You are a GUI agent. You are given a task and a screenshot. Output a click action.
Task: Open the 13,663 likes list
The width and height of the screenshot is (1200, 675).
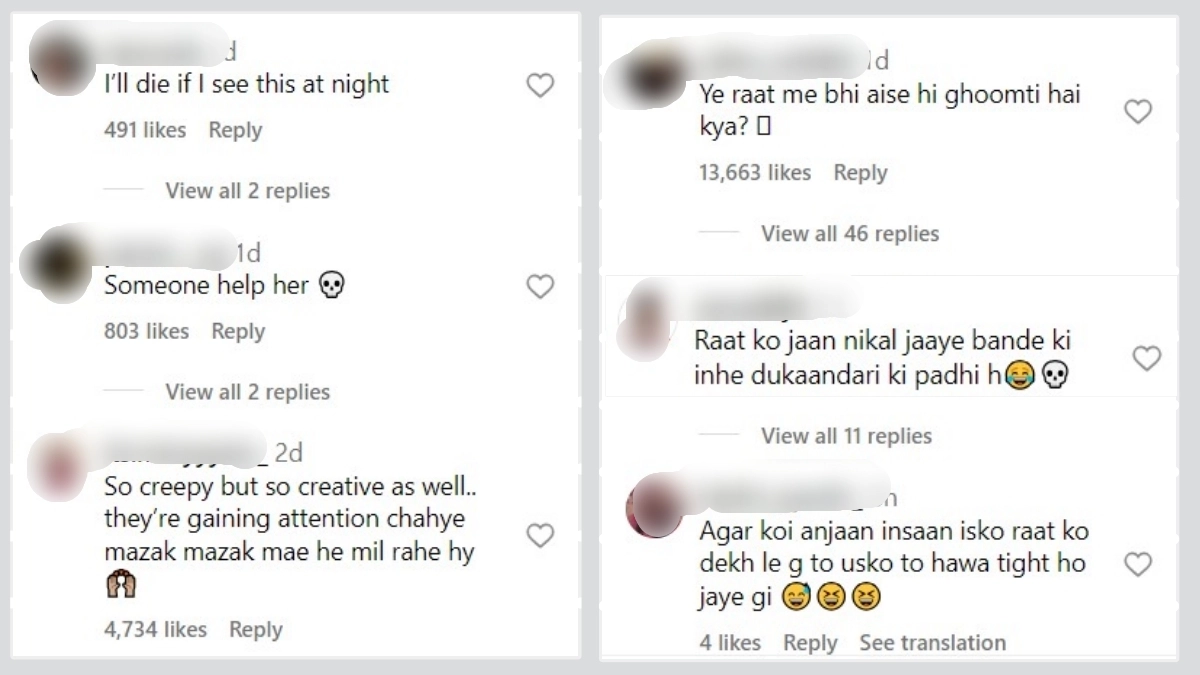pos(755,173)
